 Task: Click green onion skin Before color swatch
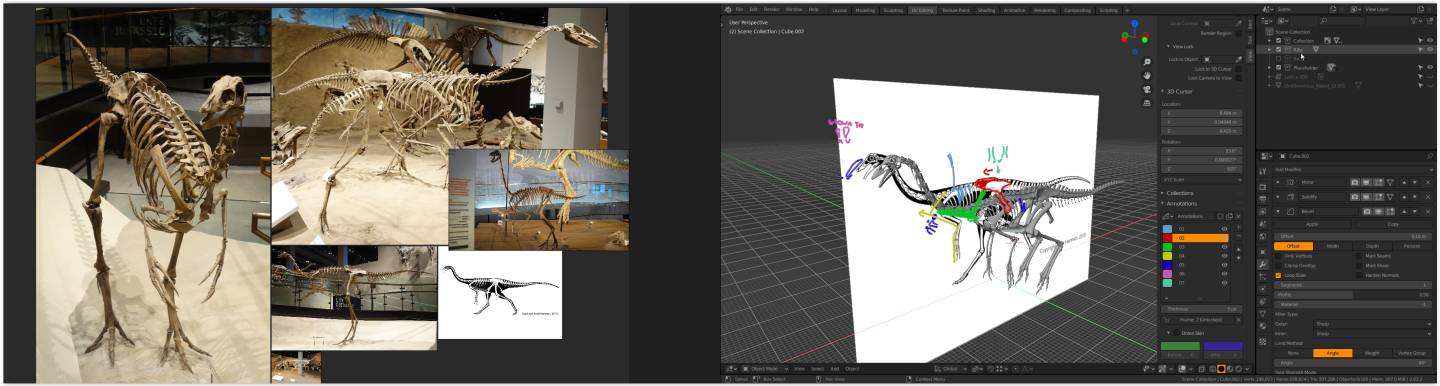[x=1180, y=346]
